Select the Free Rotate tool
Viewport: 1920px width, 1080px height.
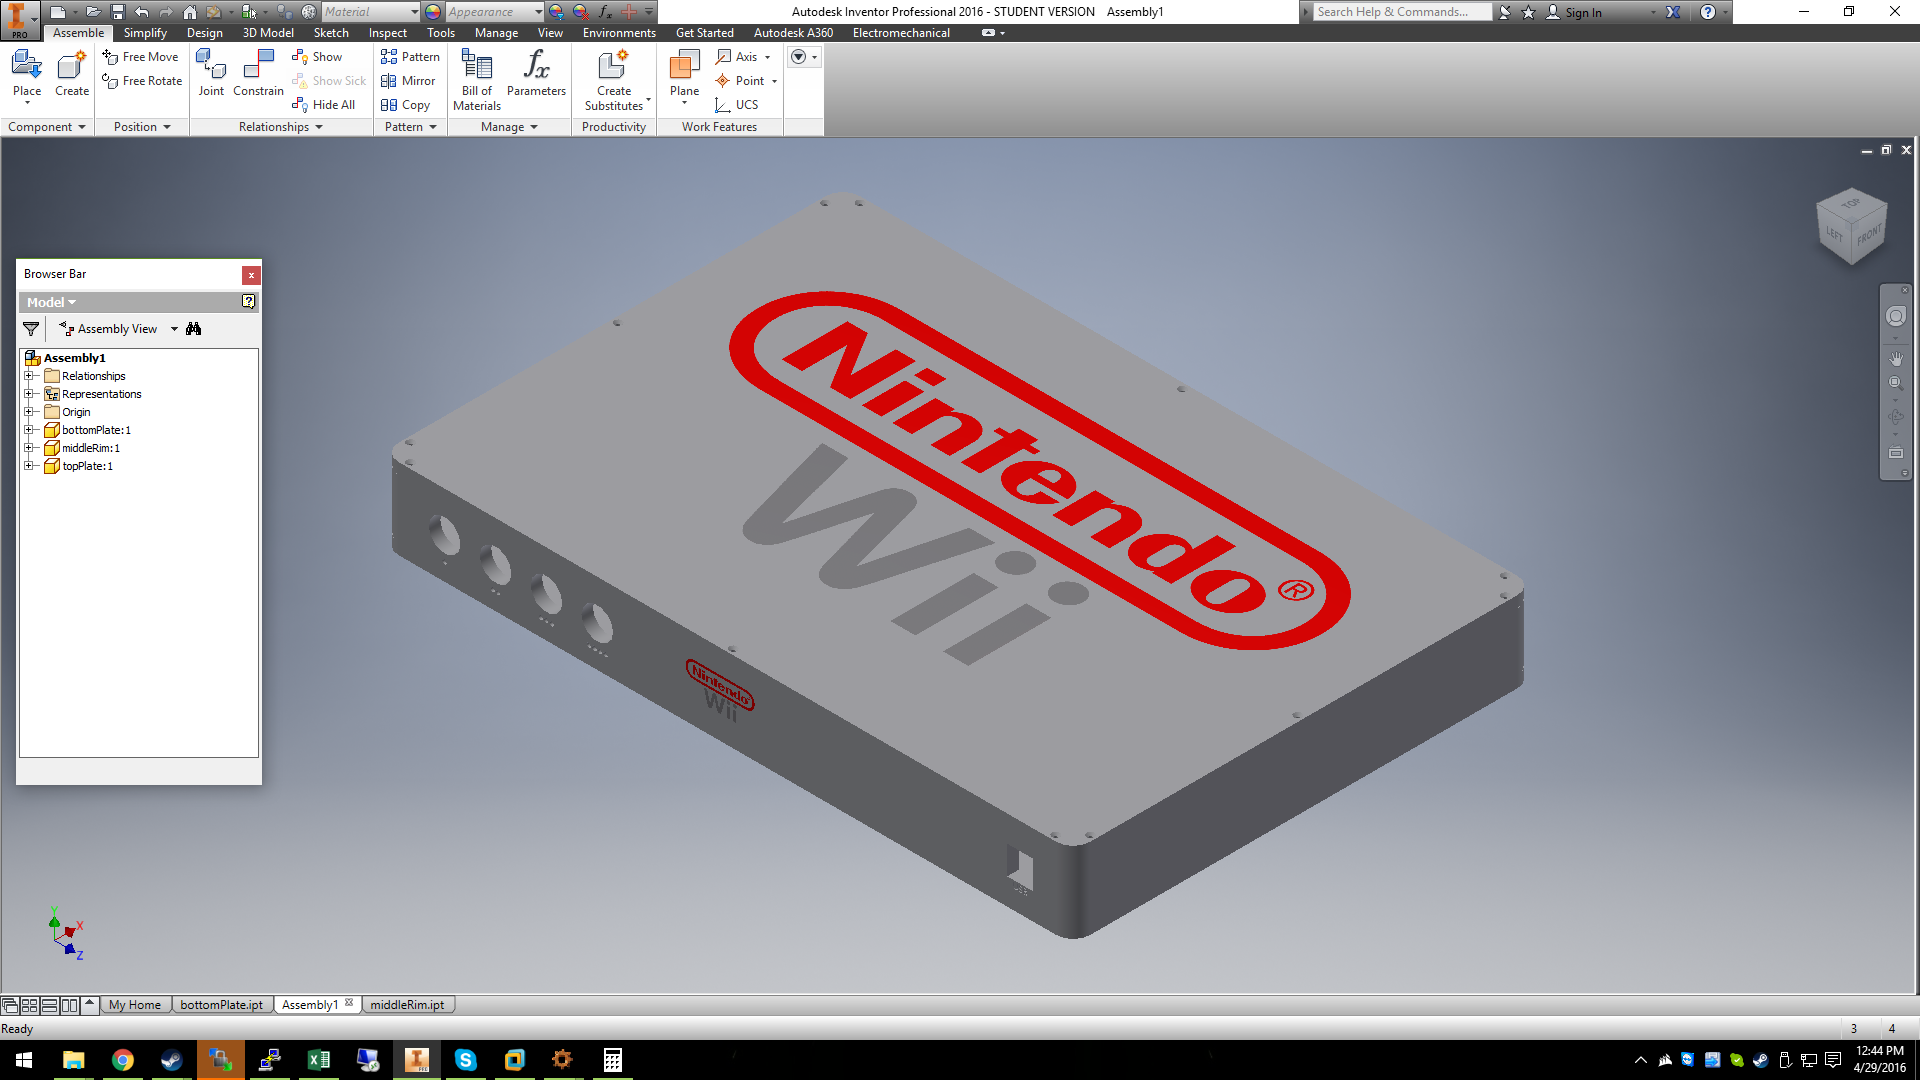click(142, 81)
